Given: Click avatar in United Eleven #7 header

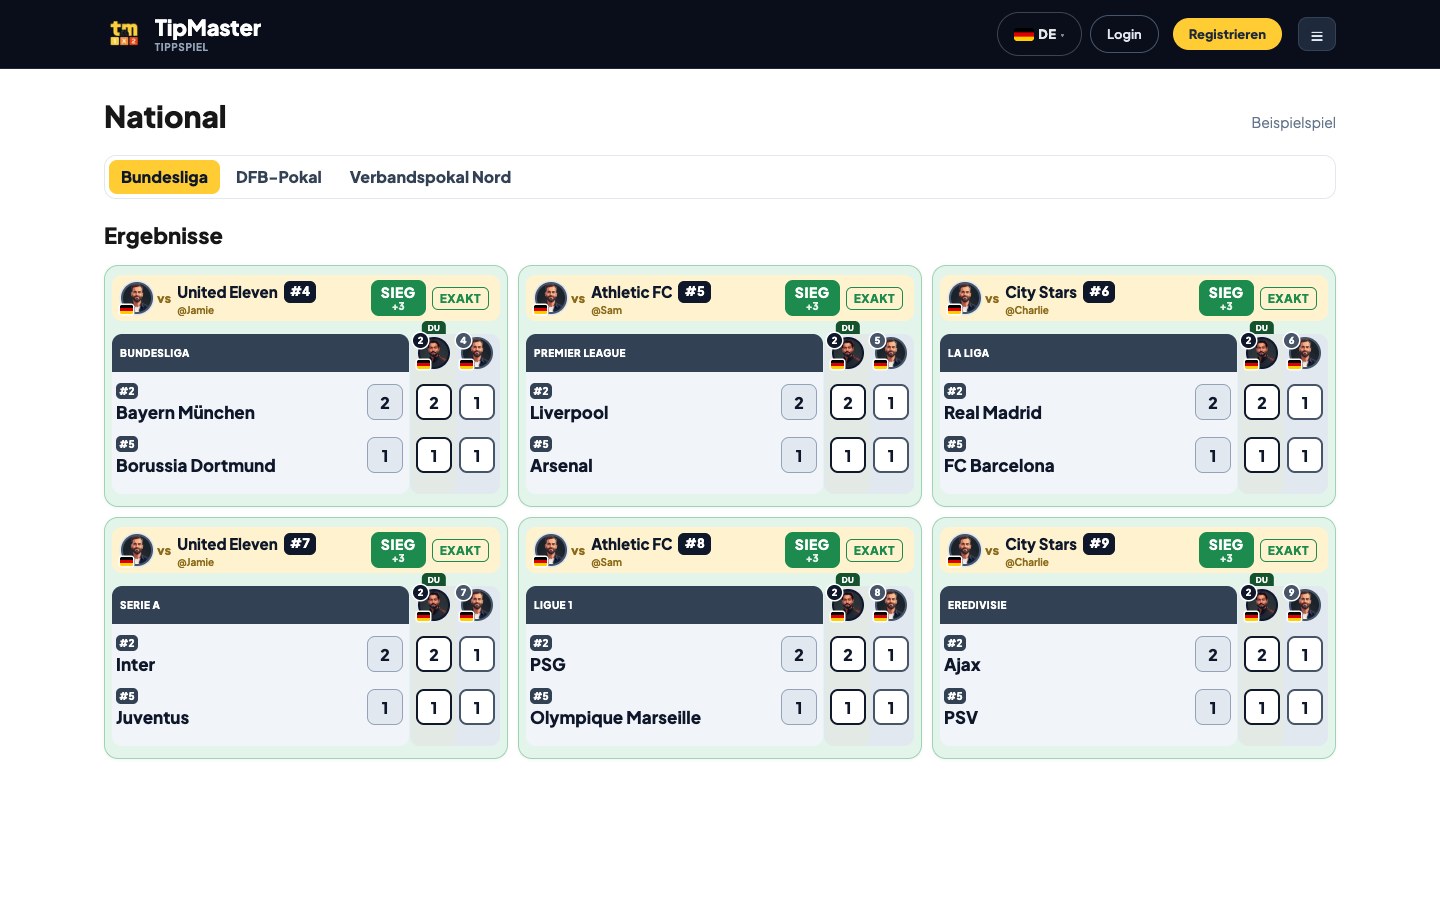Looking at the screenshot, I should (136, 550).
